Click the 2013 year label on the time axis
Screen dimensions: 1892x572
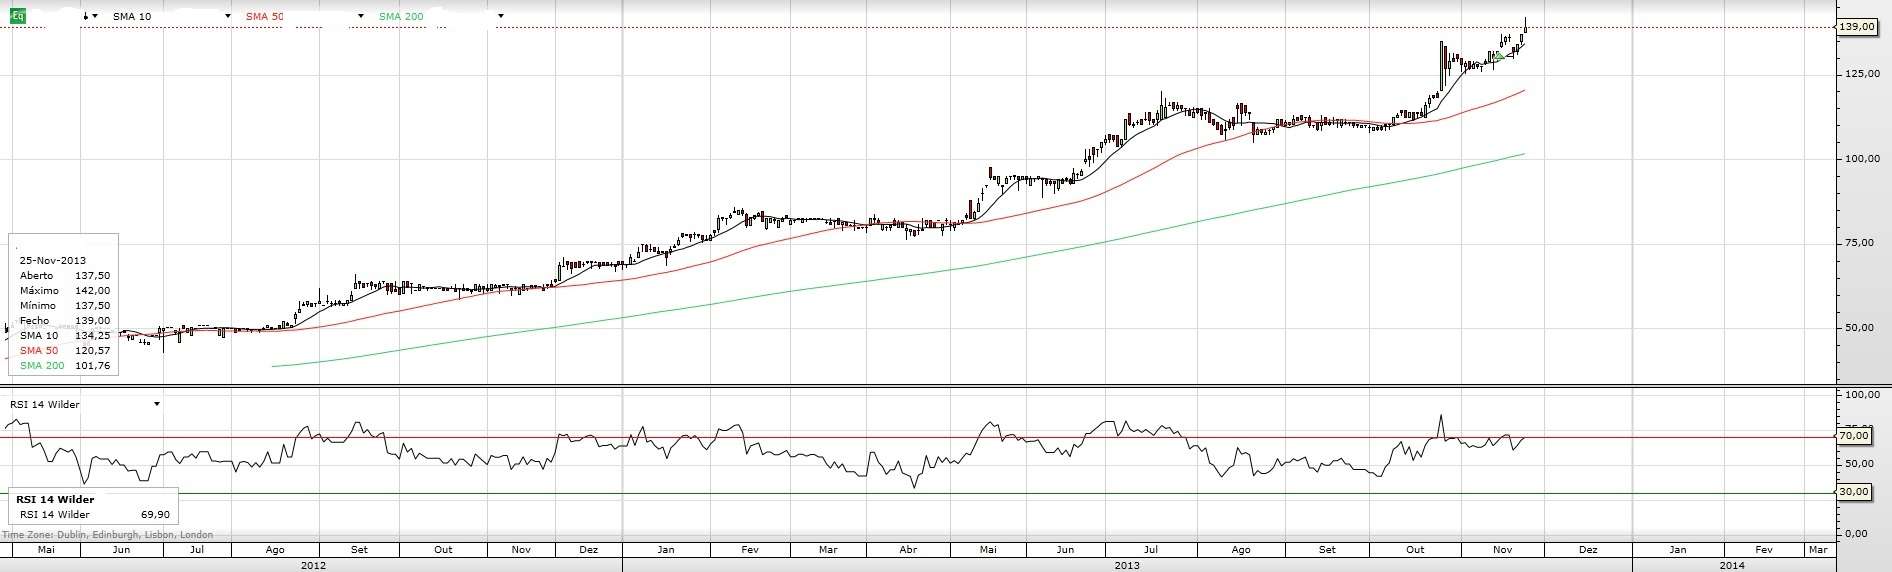(1127, 565)
